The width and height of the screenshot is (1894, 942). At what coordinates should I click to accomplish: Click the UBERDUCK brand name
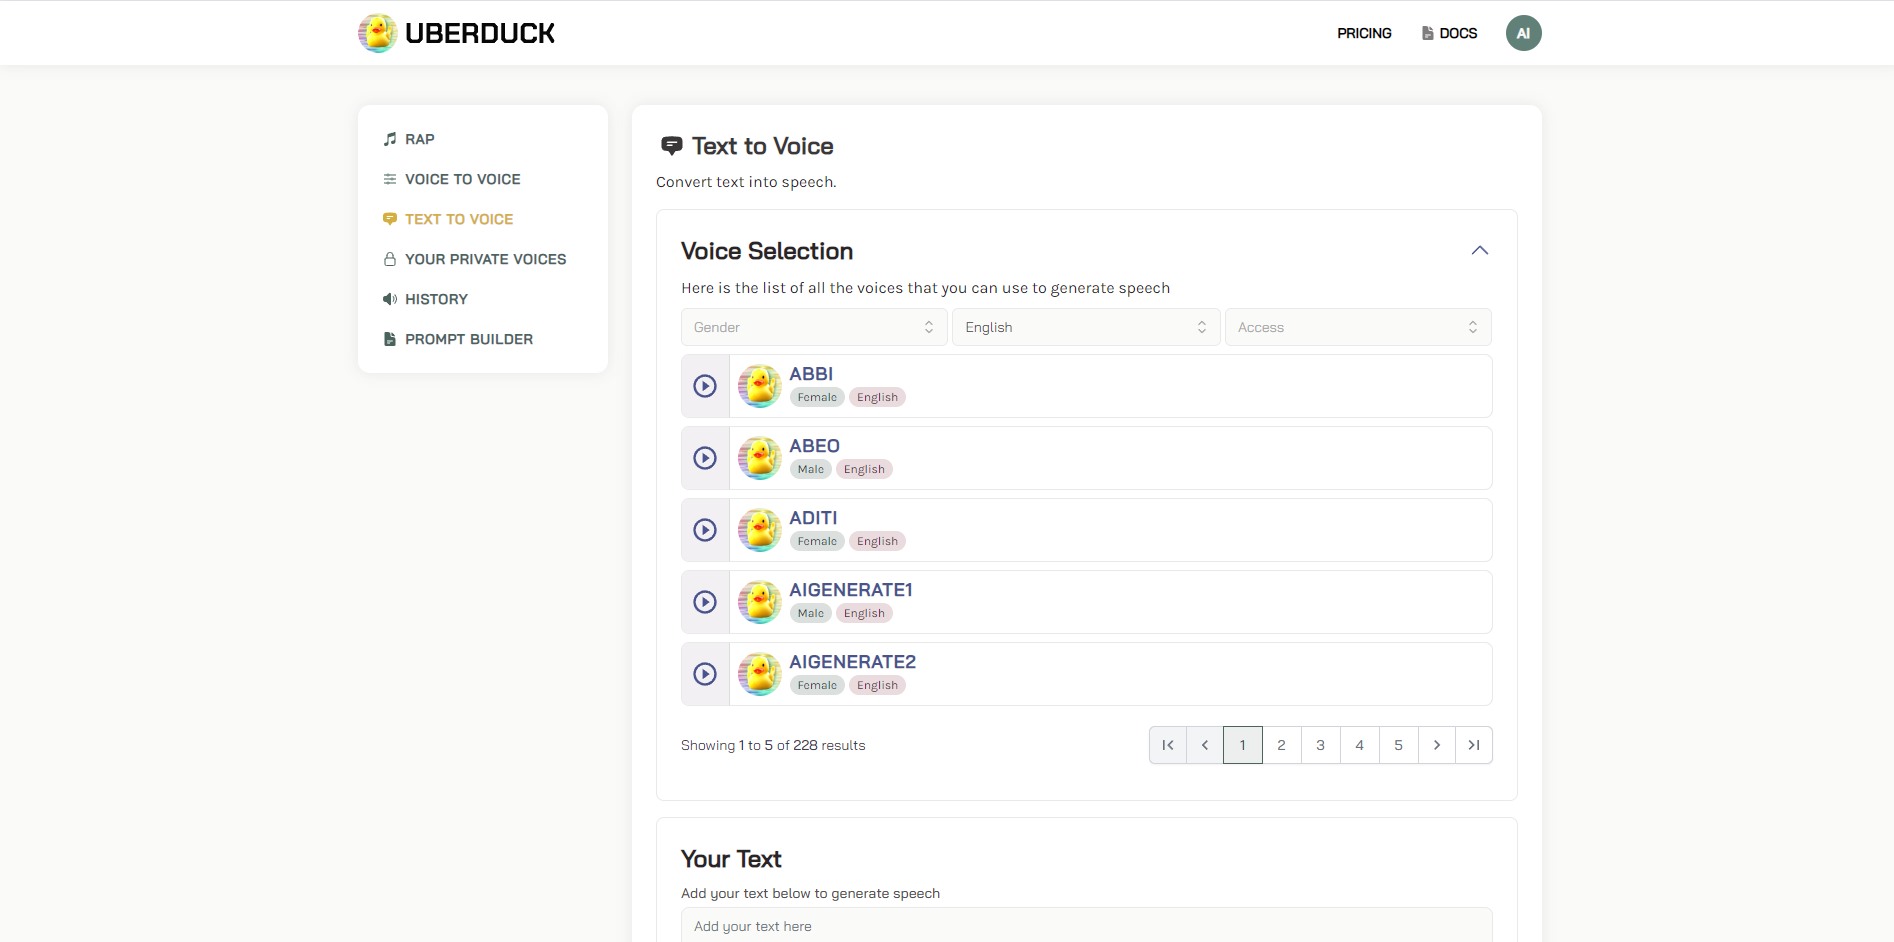pos(480,33)
